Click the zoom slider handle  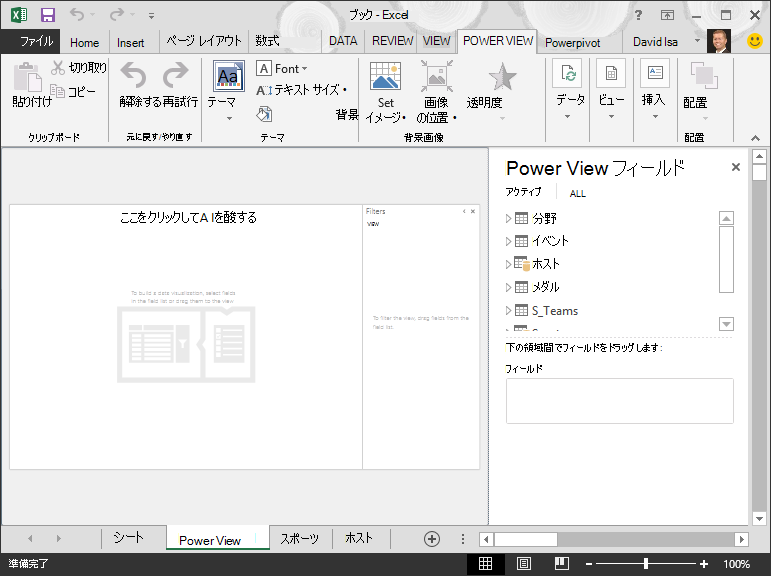(x=646, y=564)
